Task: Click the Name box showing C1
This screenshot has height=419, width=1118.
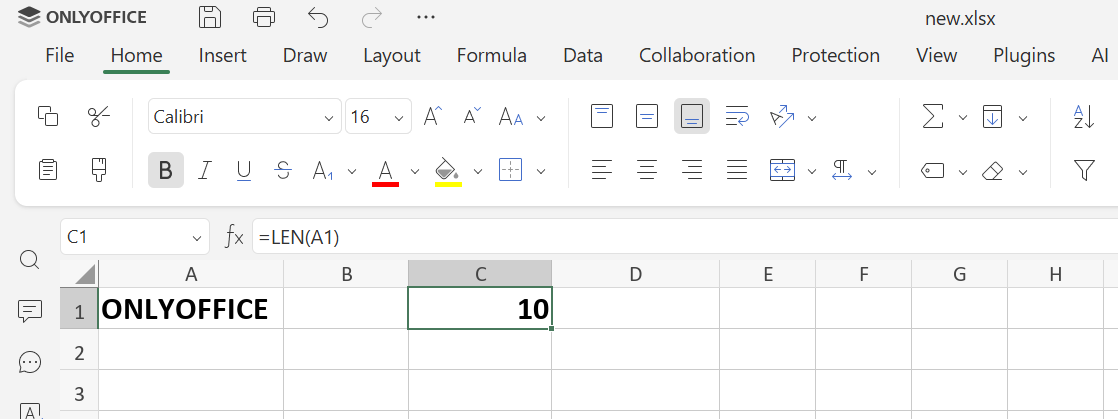Action: (x=135, y=237)
